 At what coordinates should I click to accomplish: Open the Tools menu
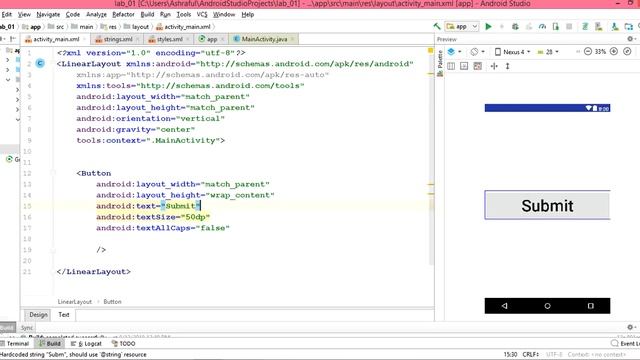(x=184, y=14)
